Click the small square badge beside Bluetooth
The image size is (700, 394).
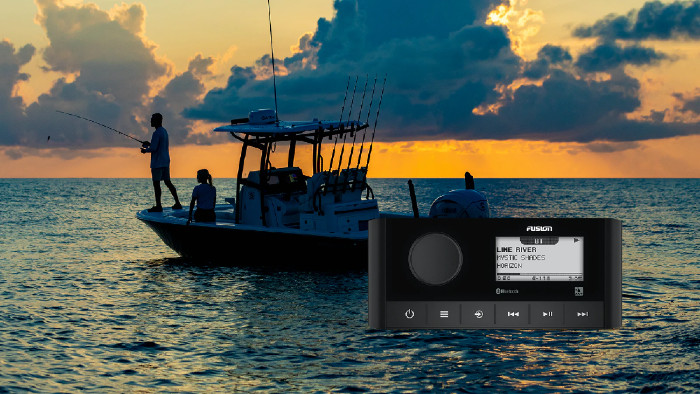tap(579, 291)
